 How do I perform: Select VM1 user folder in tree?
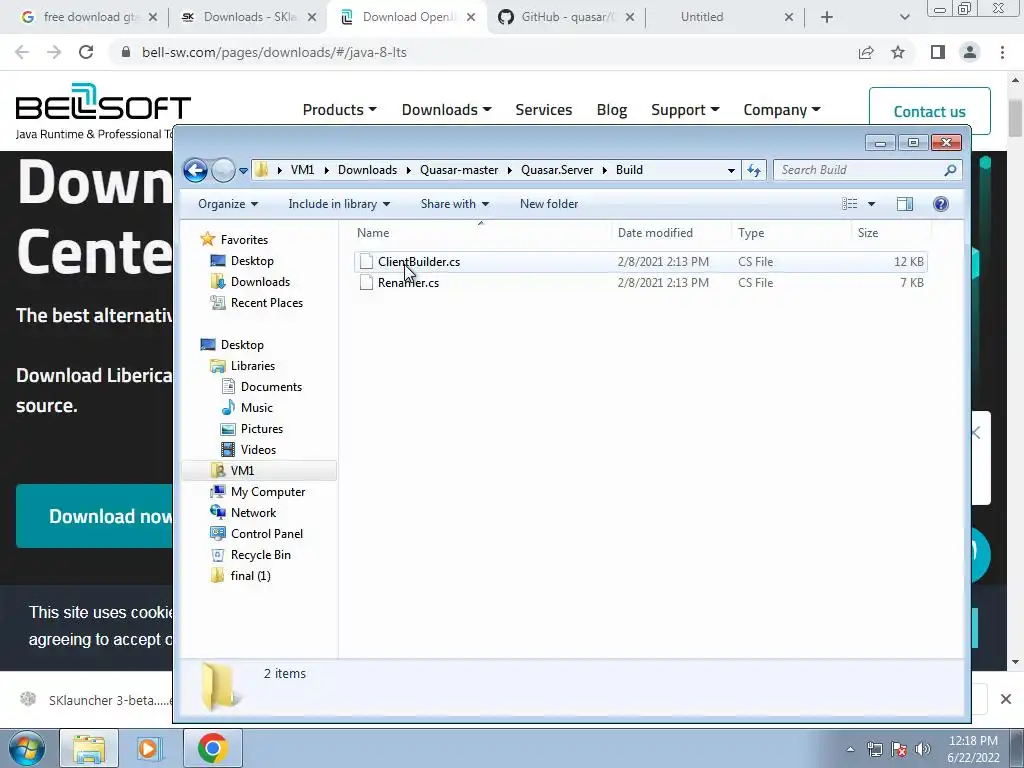tap(242, 471)
